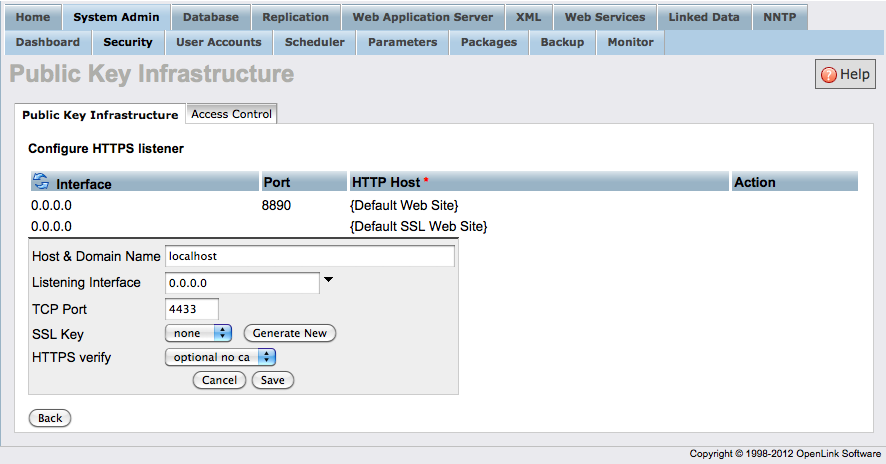This screenshot has width=886, height=464.
Task: Open the SSL Key dropdown
Action: tap(198, 333)
